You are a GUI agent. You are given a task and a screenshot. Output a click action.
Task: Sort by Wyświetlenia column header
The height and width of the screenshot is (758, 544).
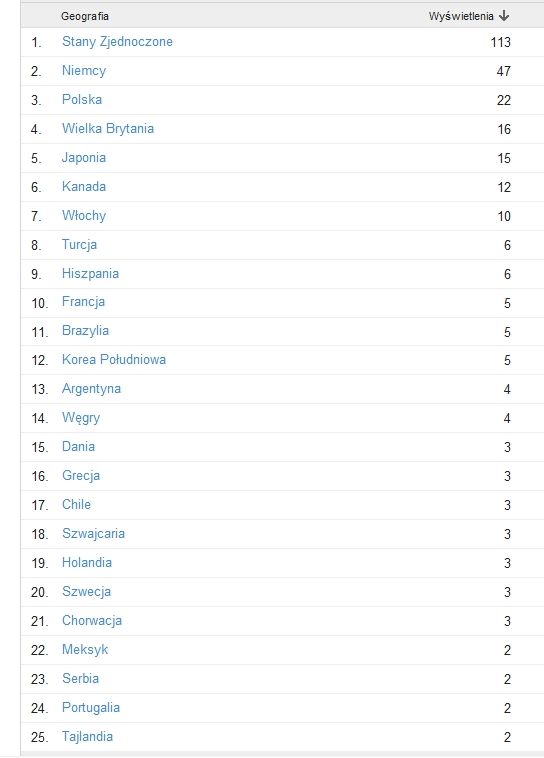click(x=461, y=16)
